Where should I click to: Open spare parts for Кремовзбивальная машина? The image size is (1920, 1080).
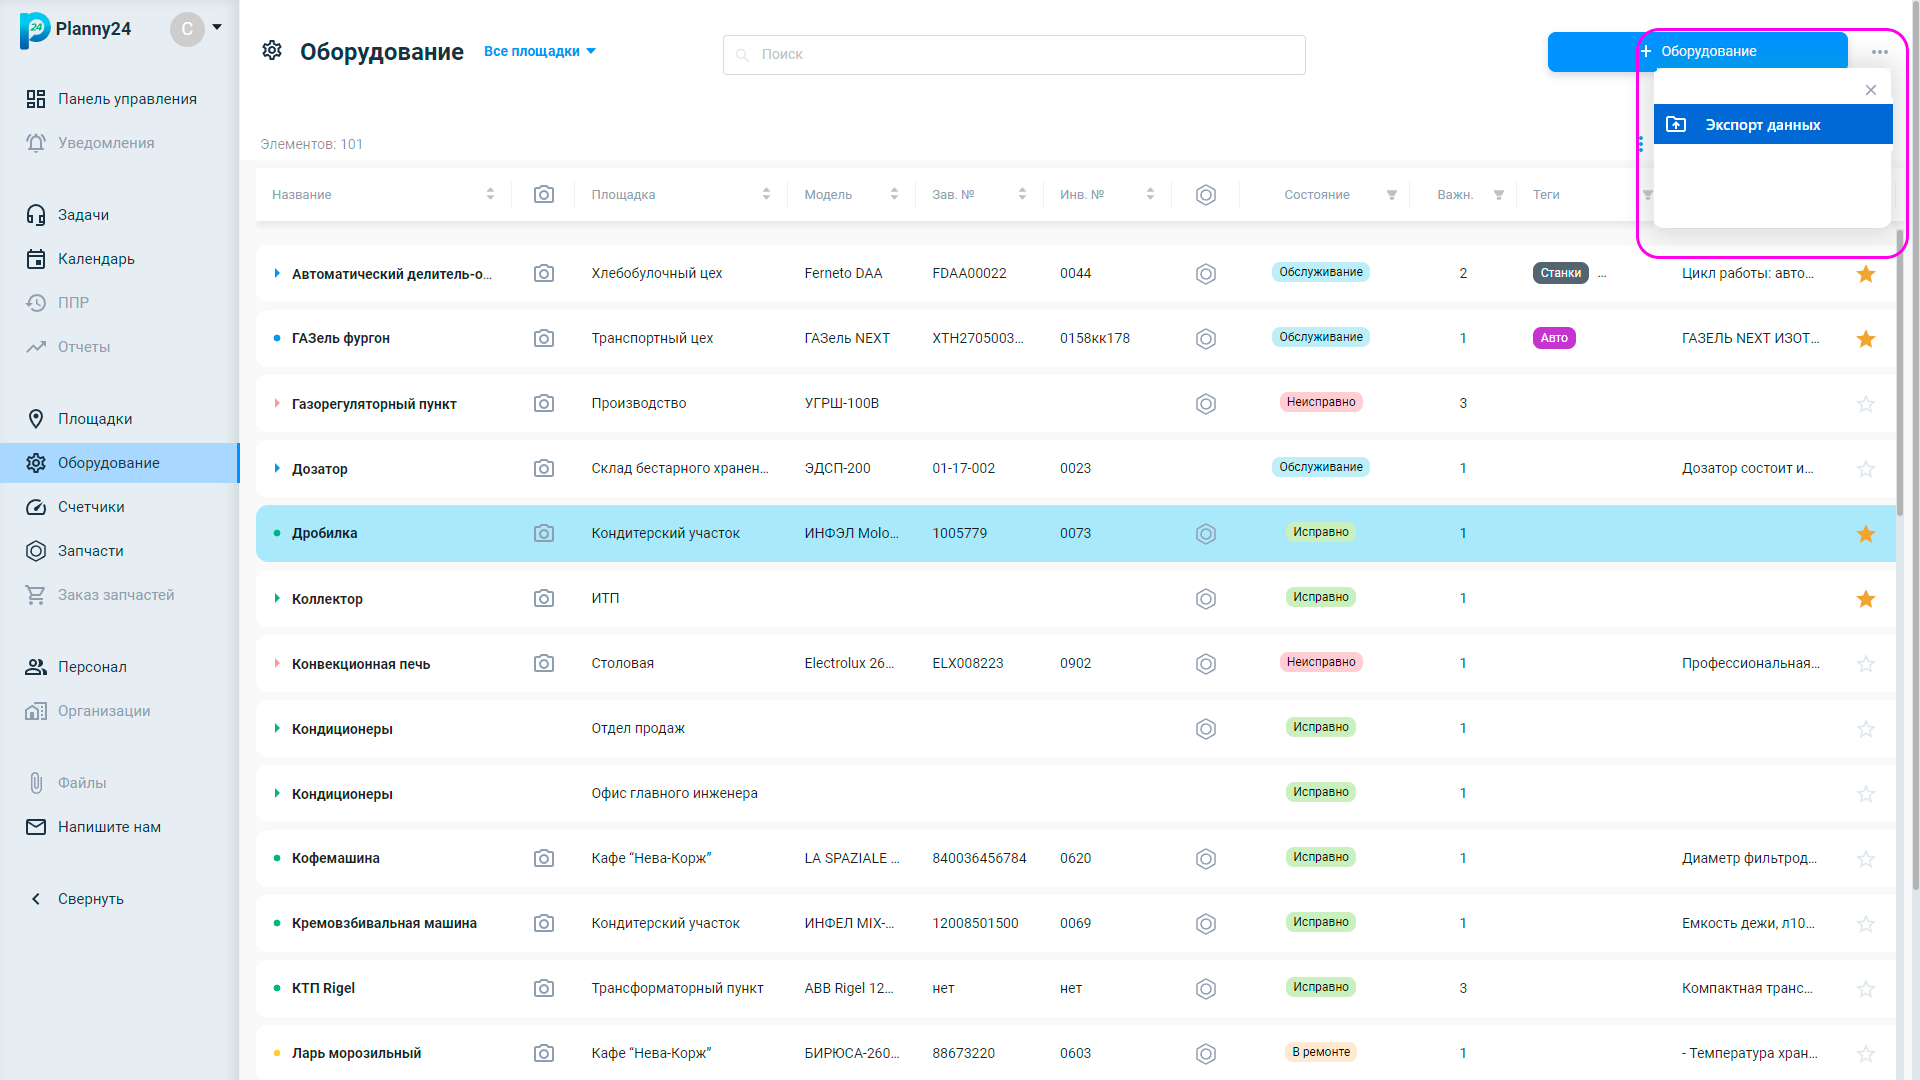tap(1206, 924)
